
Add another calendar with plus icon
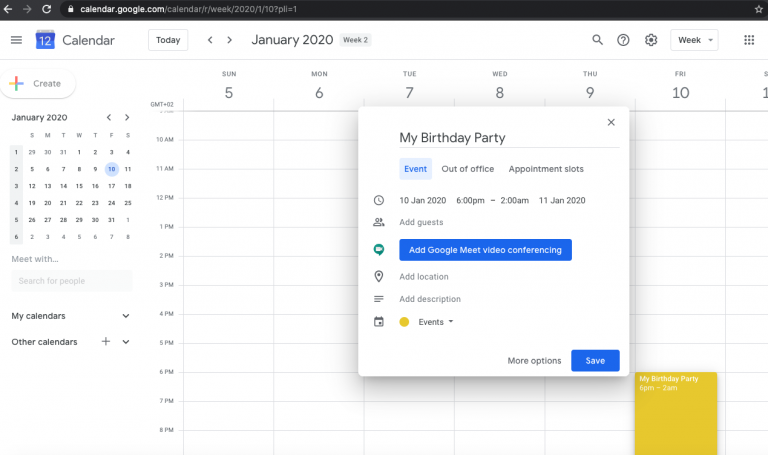(x=106, y=341)
